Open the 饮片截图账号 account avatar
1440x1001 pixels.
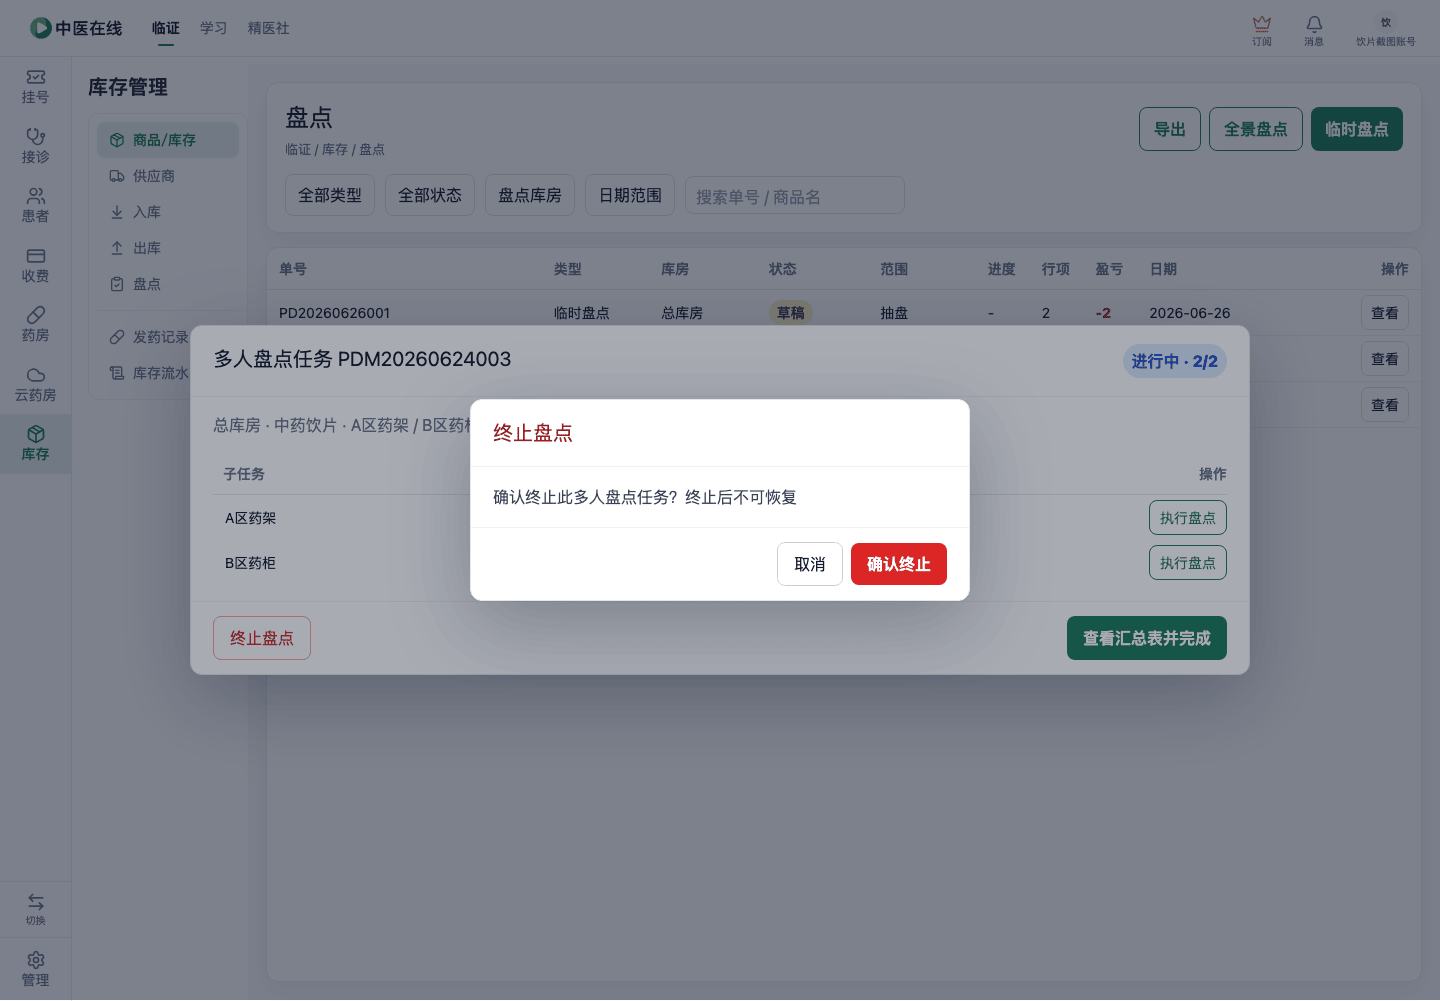click(1386, 22)
